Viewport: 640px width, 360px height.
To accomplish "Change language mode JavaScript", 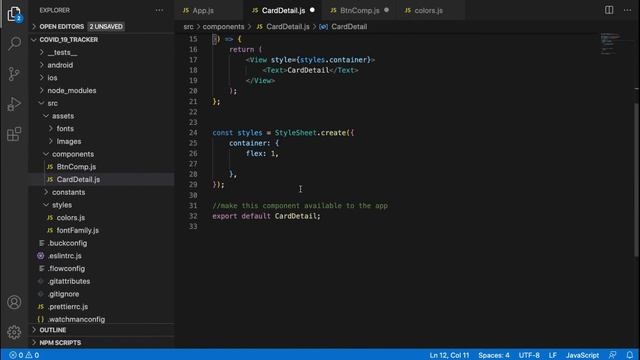I will point(582,355).
